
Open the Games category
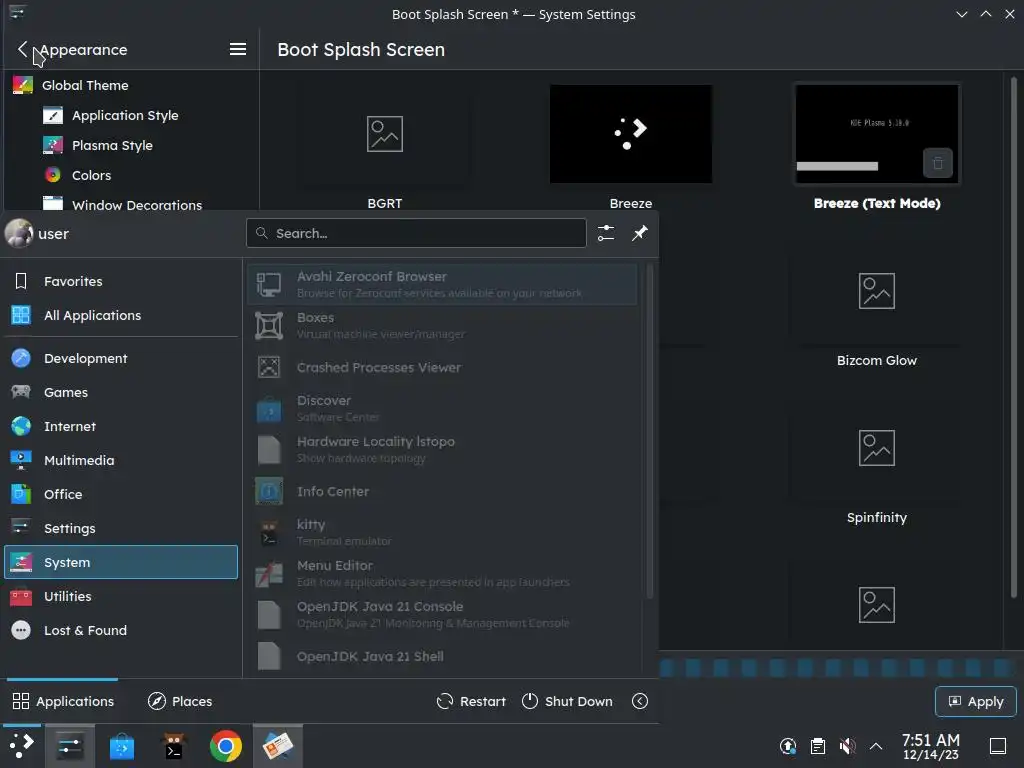tap(121, 392)
